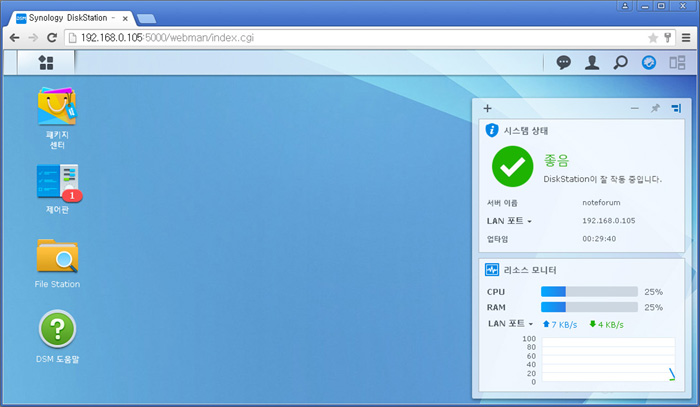Image resolution: width=700 pixels, height=407 pixels.
Task: Open pilot view layout icon
Action: [x=677, y=62]
